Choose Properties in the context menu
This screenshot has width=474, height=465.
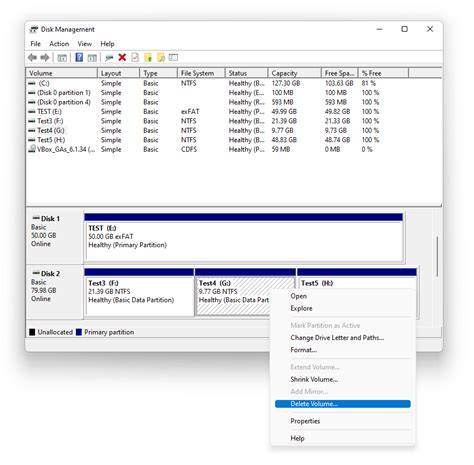[343, 421]
